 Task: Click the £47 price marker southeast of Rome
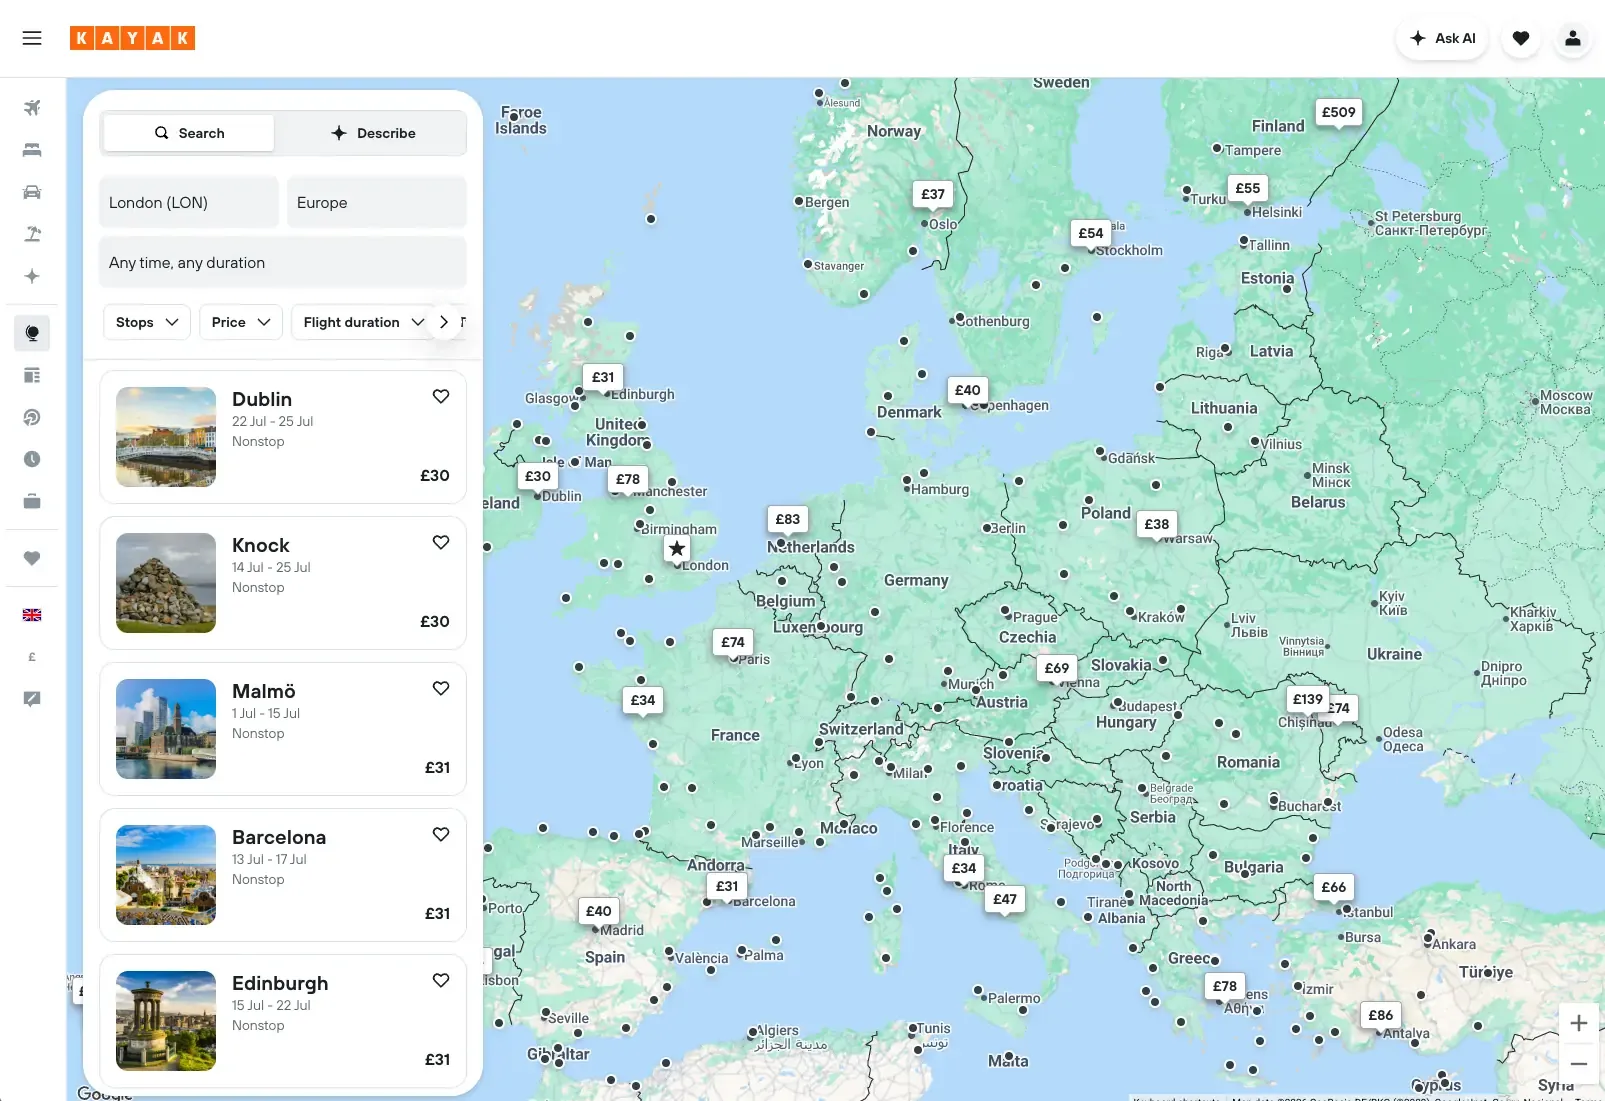click(x=1005, y=899)
